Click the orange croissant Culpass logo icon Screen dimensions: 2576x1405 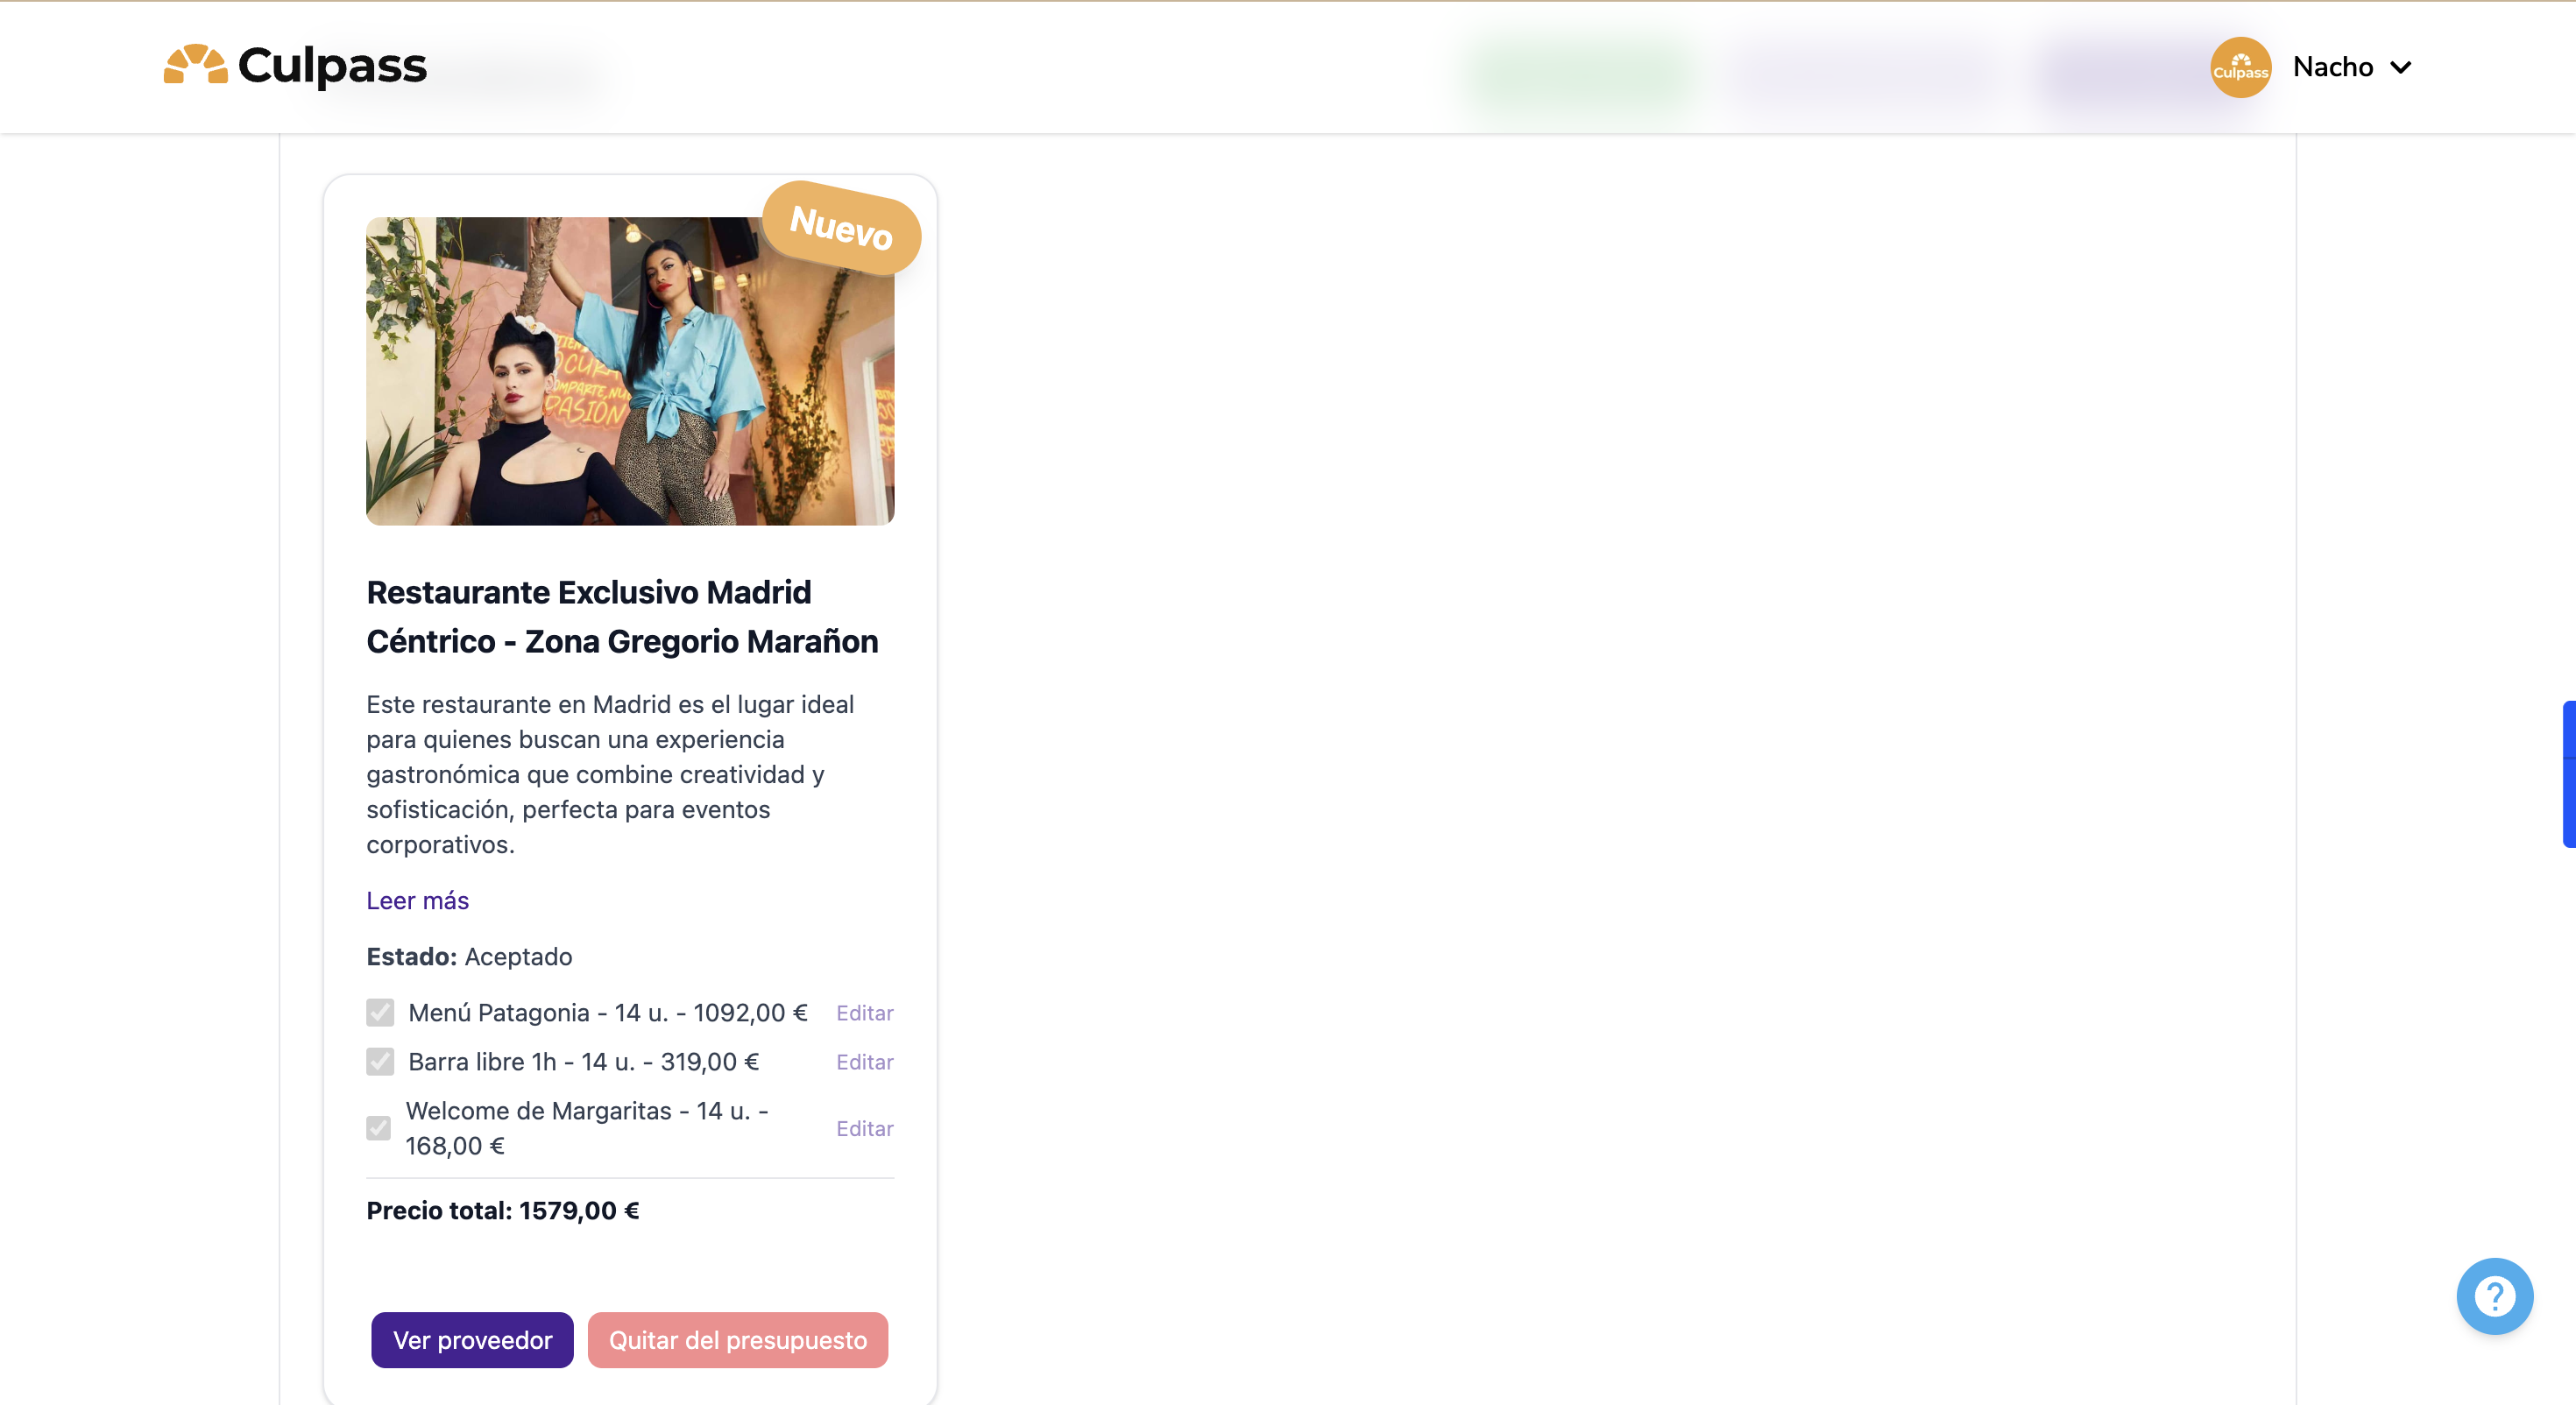pos(195,65)
